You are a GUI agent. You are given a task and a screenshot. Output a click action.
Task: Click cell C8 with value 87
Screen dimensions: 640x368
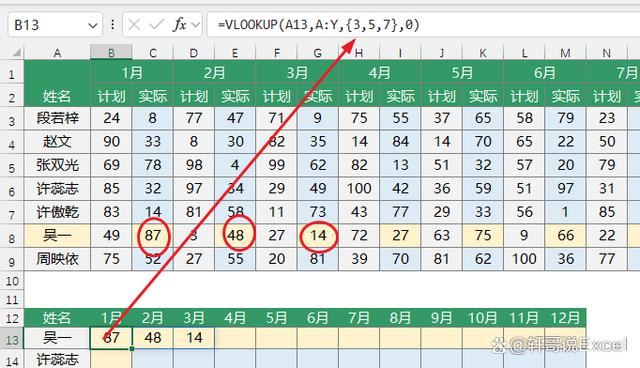tap(153, 235)
